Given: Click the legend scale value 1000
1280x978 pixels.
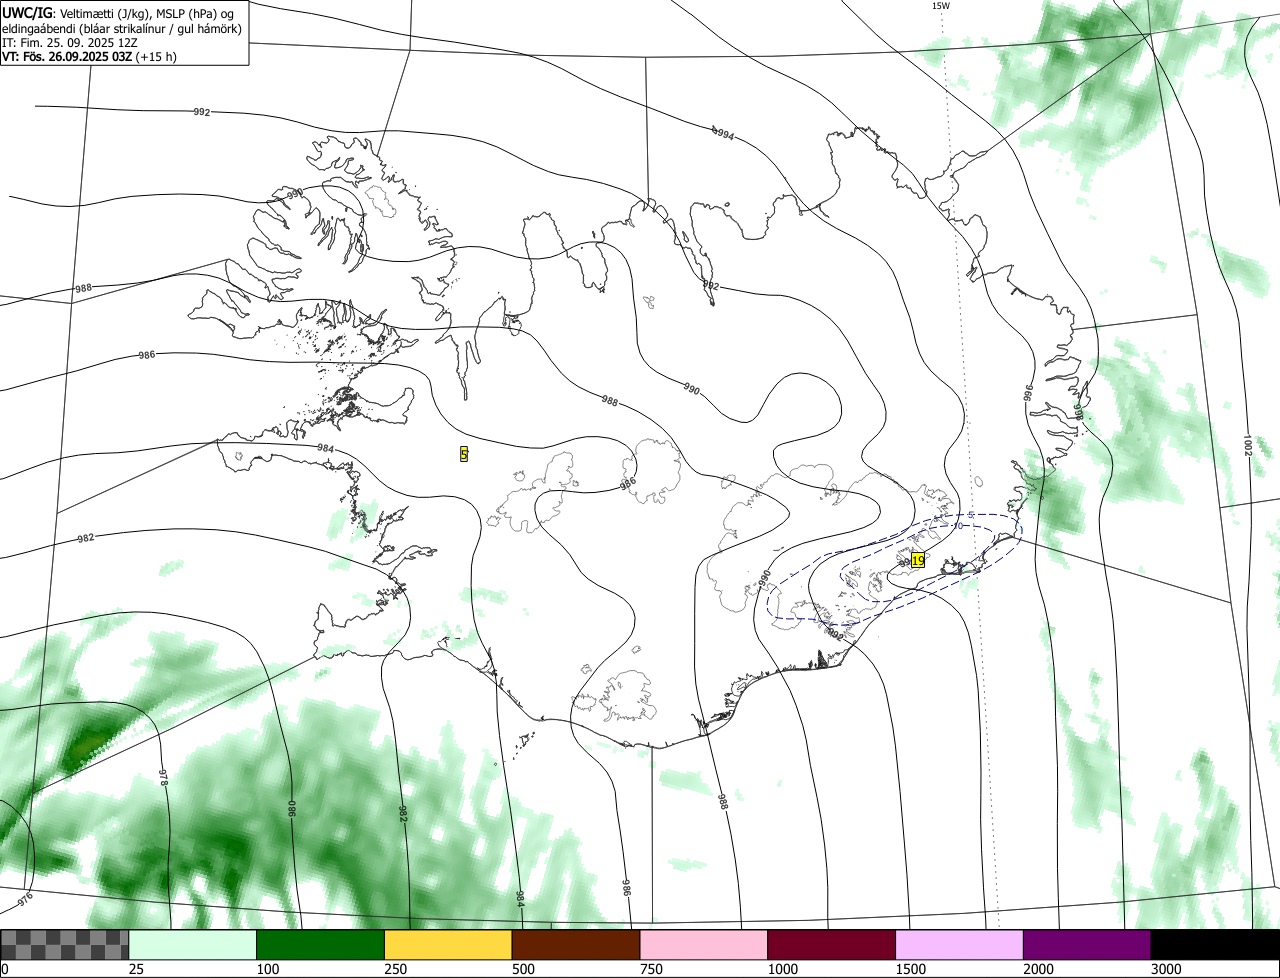Looking at the screenshot, I should [782, 969].
